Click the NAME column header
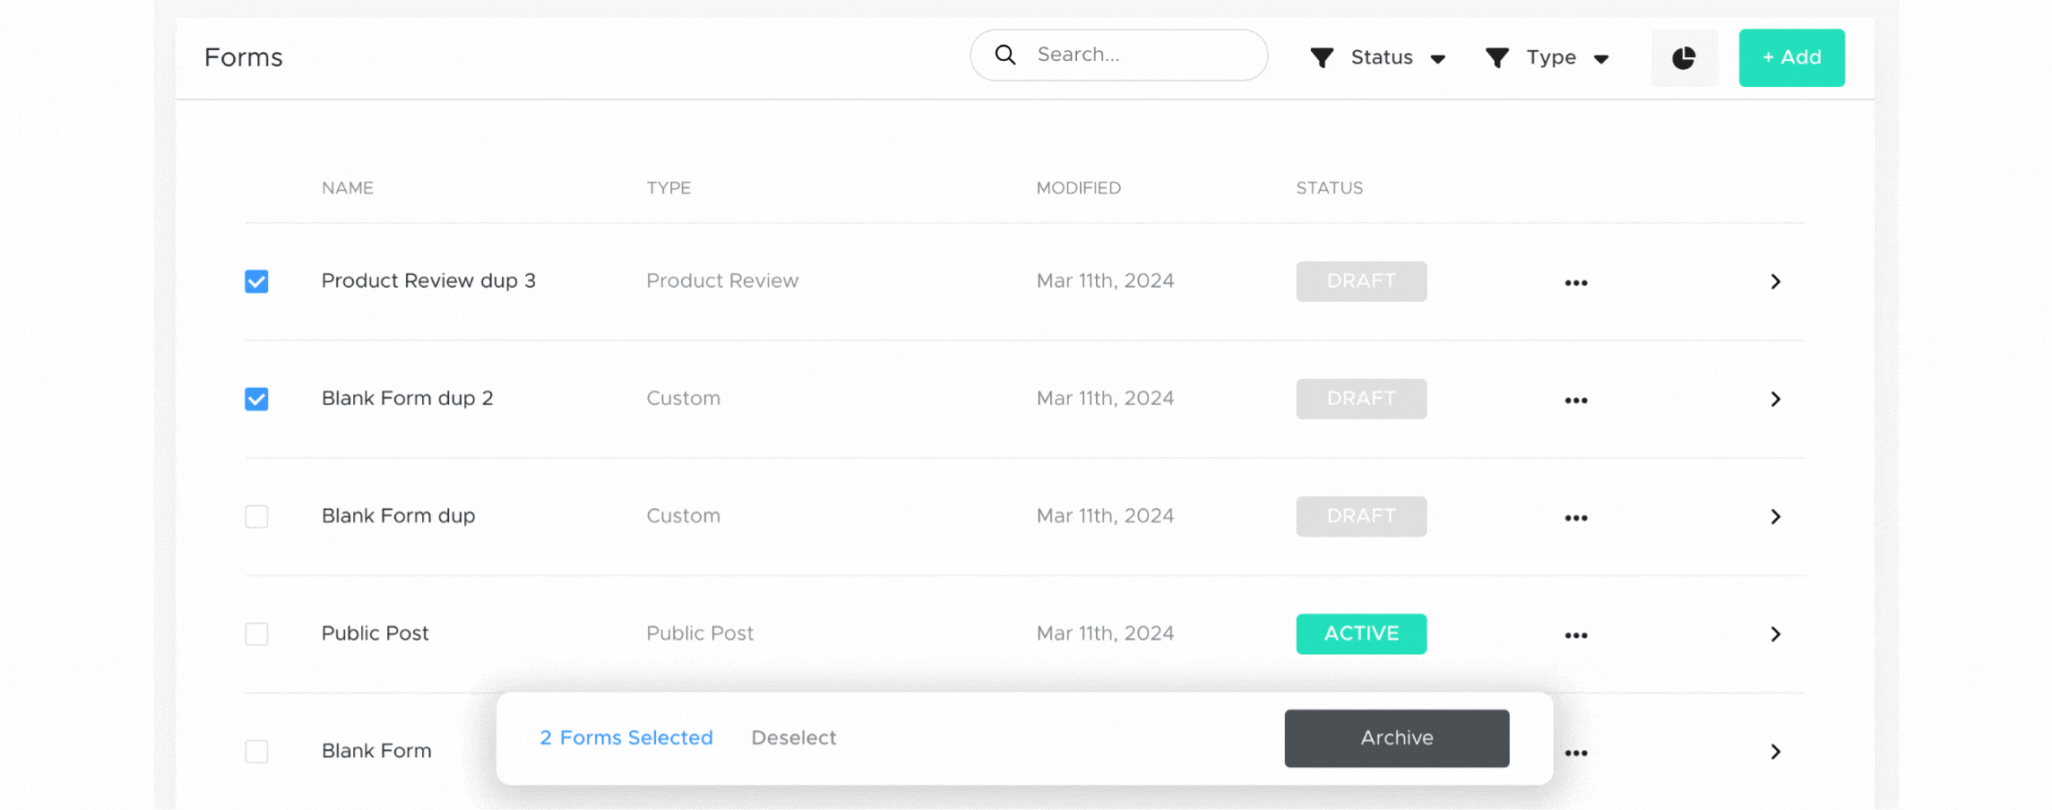This screenshot has height=810, width=2052. tap(348, 188)
